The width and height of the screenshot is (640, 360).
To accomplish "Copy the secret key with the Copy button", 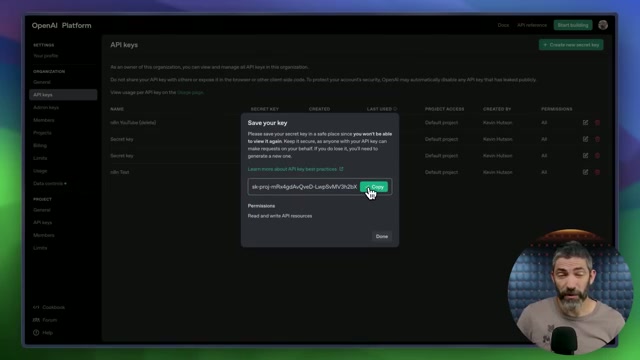I will pyautogui.click(x=374, y=187).
